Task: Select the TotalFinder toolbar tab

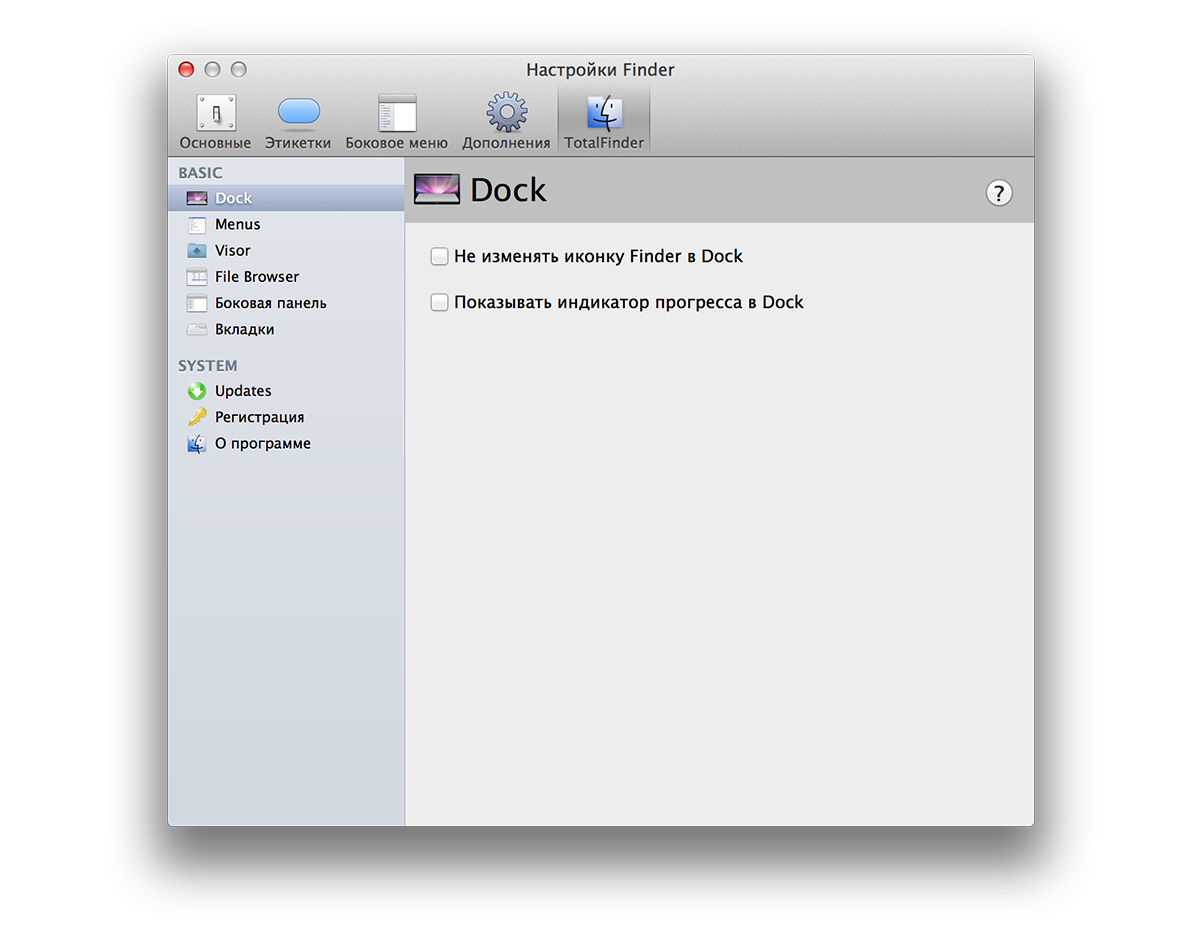Action: 604,122
